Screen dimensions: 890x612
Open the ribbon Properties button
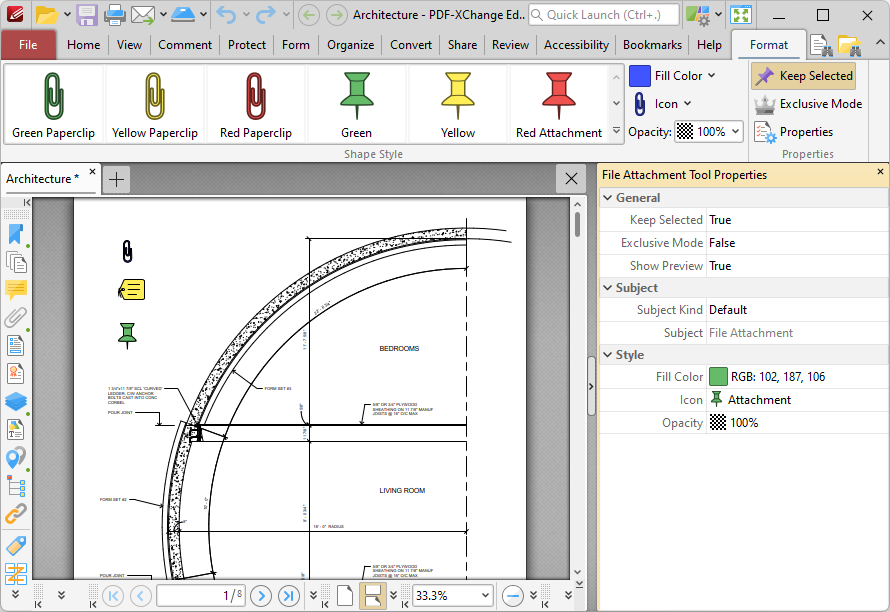pos(794,132)
